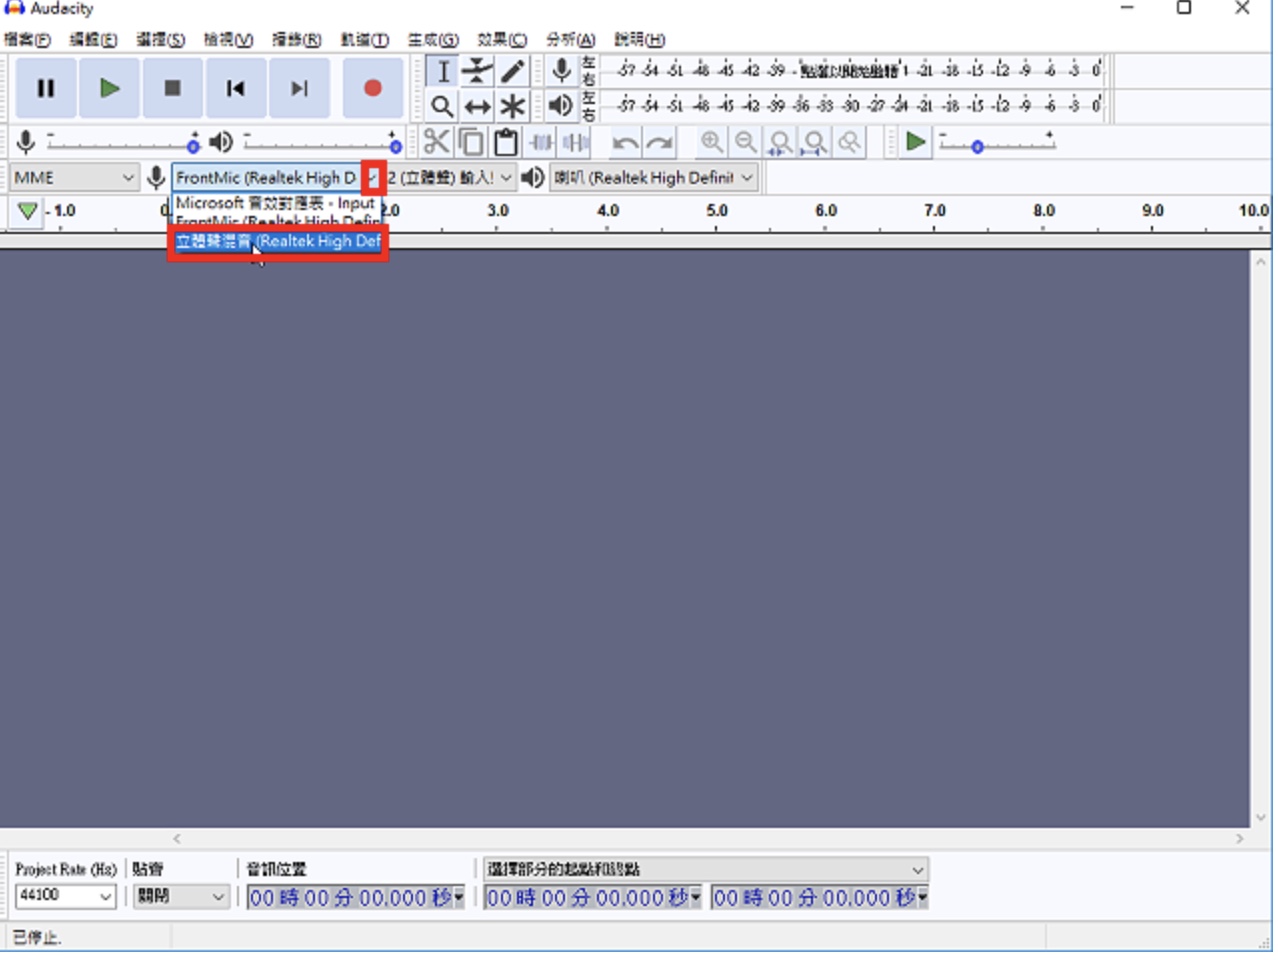Open the 說明(H) menu
This screenshot has width=1278, height=960.
tap(639, 40)
